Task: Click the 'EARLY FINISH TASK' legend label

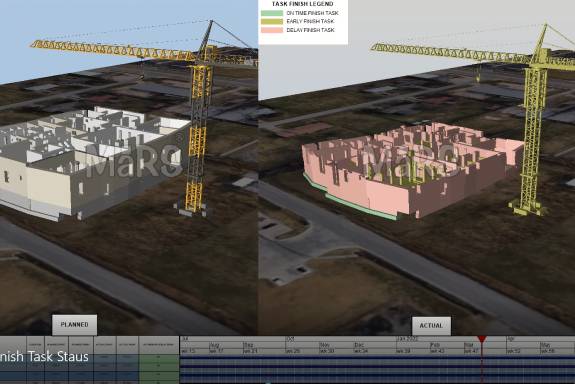Action: [x=310, y=21]
